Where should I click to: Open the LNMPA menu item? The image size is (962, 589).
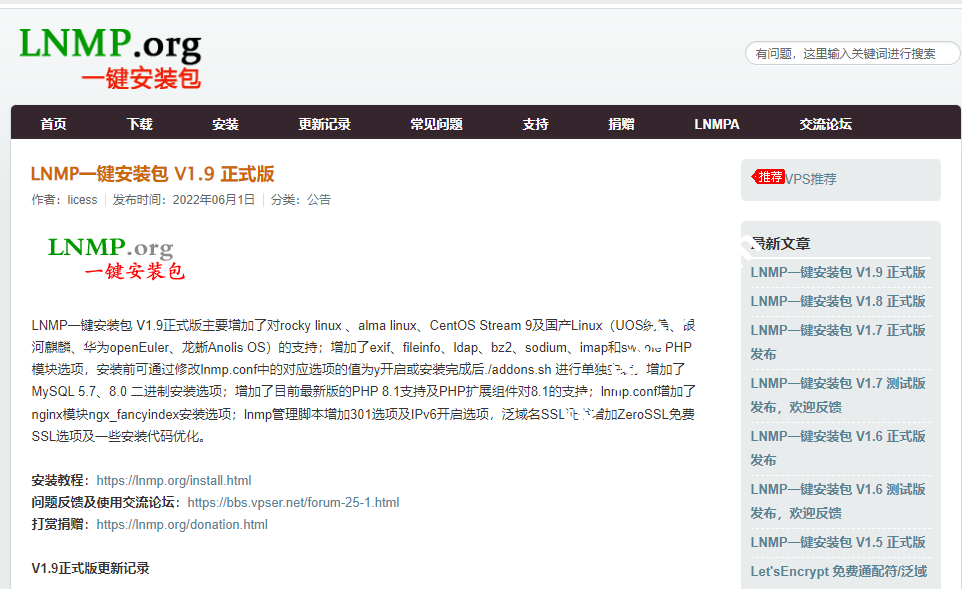tap(716, 123)
